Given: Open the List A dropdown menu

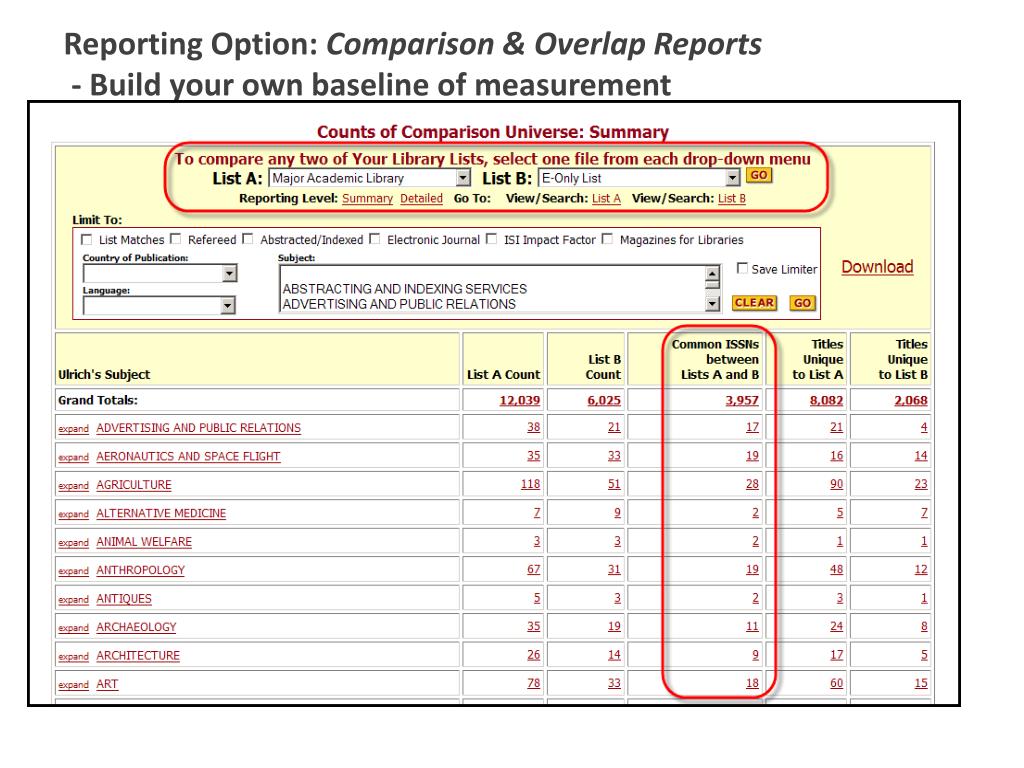Looking at the screenshot, I should [463, 178].
